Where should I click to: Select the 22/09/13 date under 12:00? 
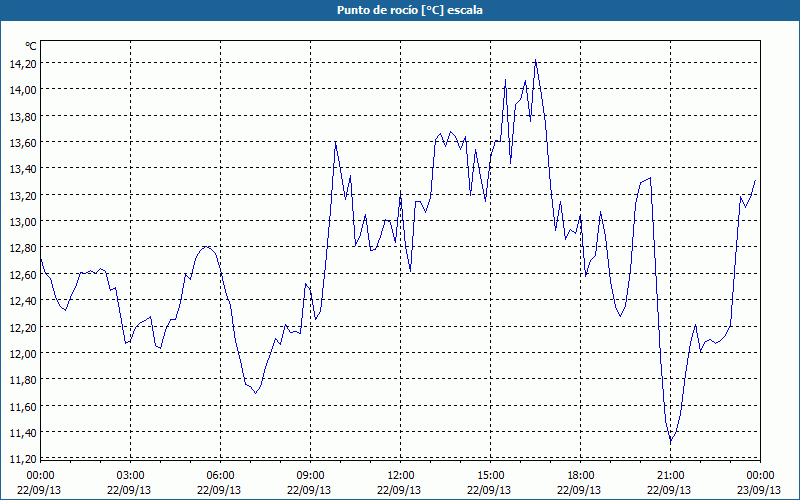point(399,490)
